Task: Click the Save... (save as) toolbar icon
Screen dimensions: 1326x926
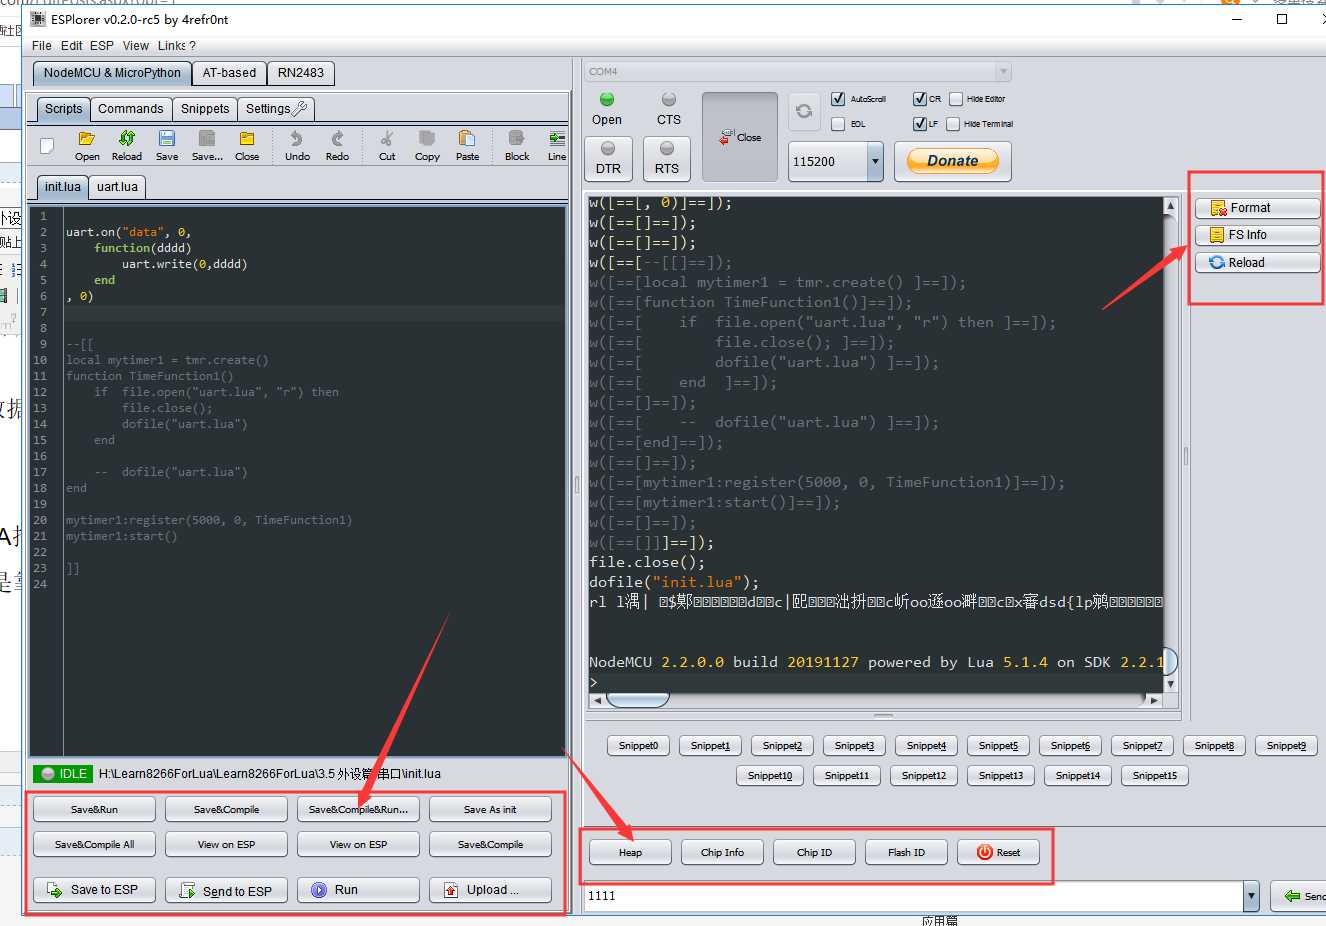Action: pyautogui.click(x=207, y=145)
